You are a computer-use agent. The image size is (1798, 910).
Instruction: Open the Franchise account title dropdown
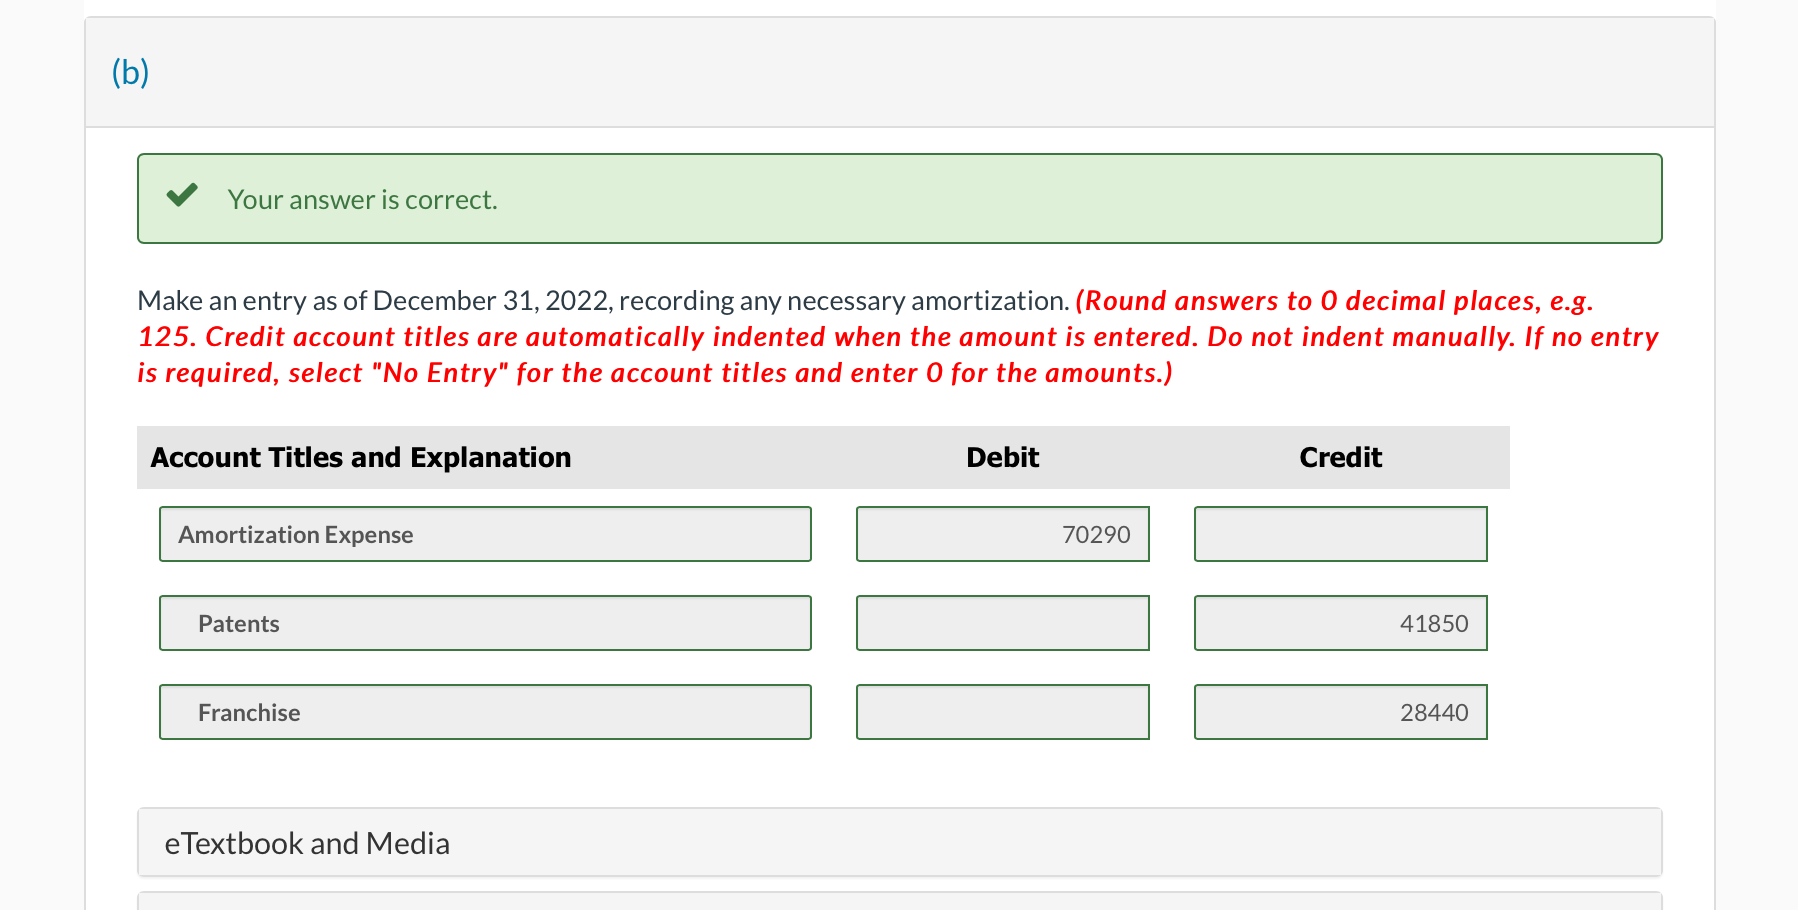point(484,712)
